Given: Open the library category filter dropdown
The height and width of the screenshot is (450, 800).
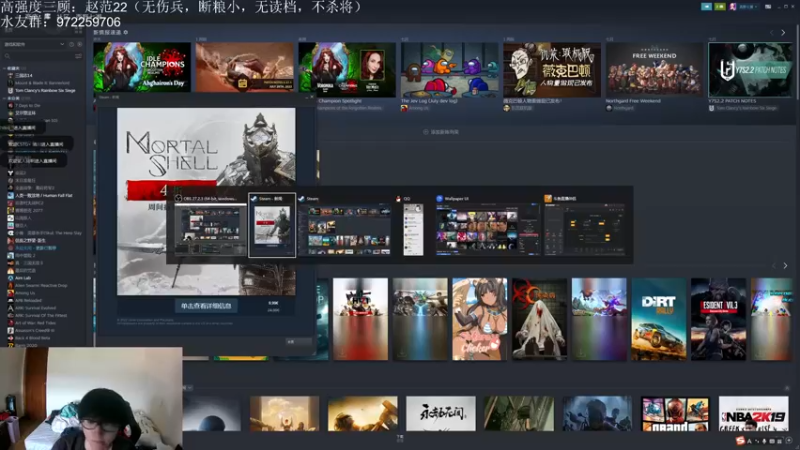Looking at the screenshot, I should click(x=34, y=44).
